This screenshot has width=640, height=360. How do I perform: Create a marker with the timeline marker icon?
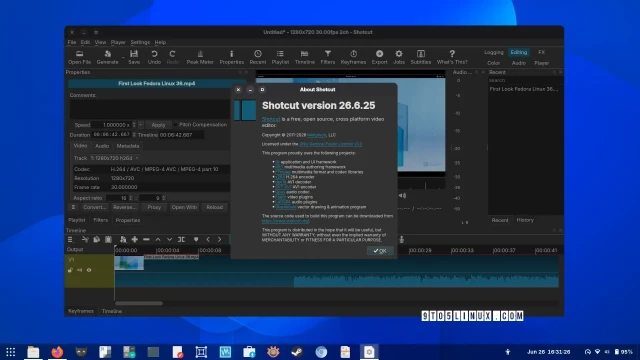[x=196, y=240]
